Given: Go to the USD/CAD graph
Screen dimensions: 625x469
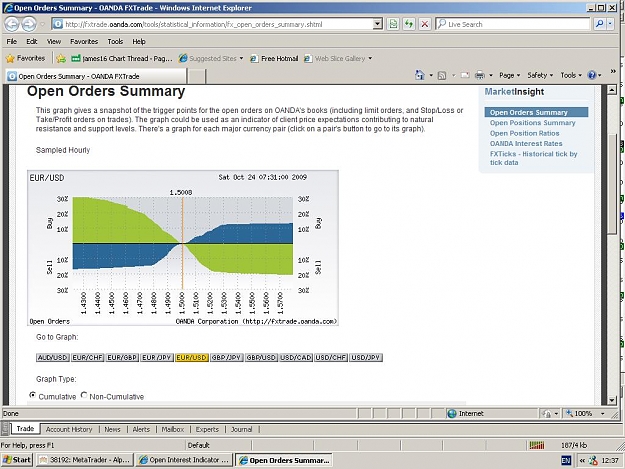Looking at the screenshot, I should pos(296,357).
